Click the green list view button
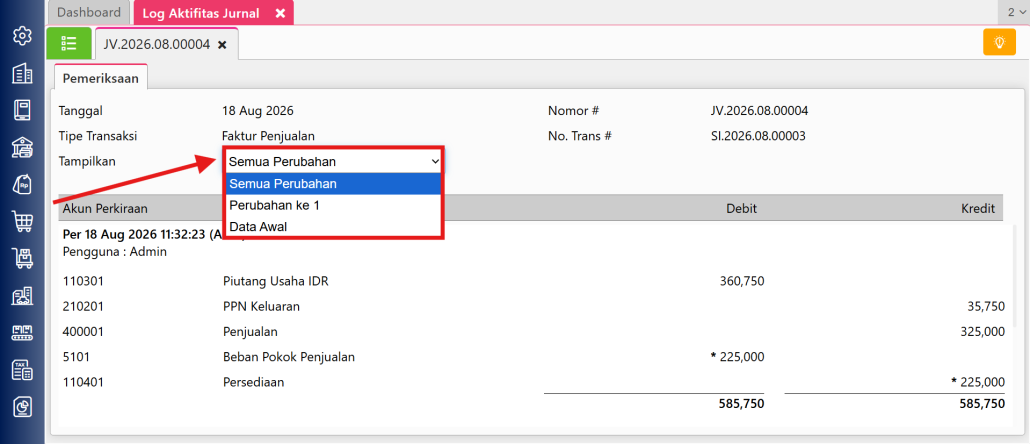Screen dimensions: 1030x444 (69, 43)
